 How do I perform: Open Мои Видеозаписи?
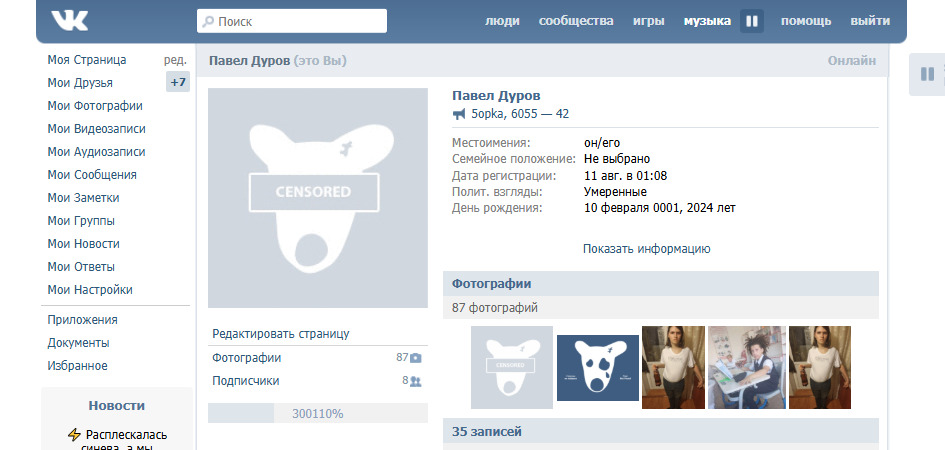pos(96,129)
